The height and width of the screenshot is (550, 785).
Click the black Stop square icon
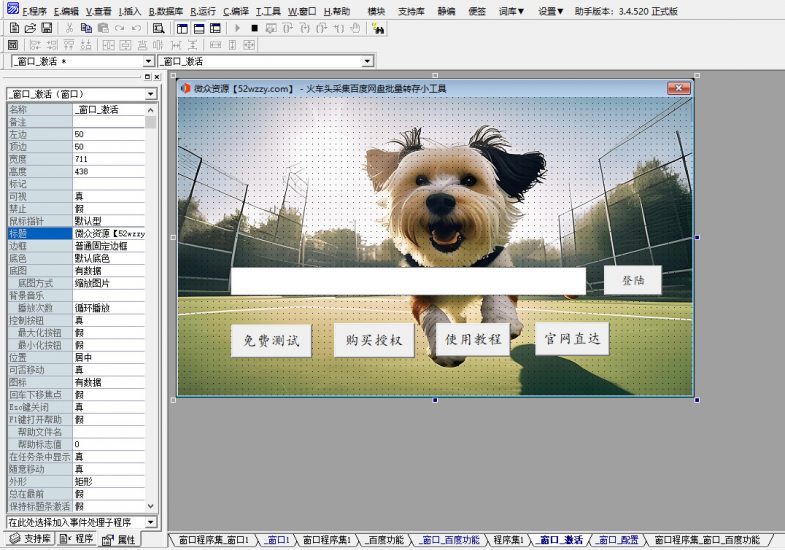click(x=255, y=28)
